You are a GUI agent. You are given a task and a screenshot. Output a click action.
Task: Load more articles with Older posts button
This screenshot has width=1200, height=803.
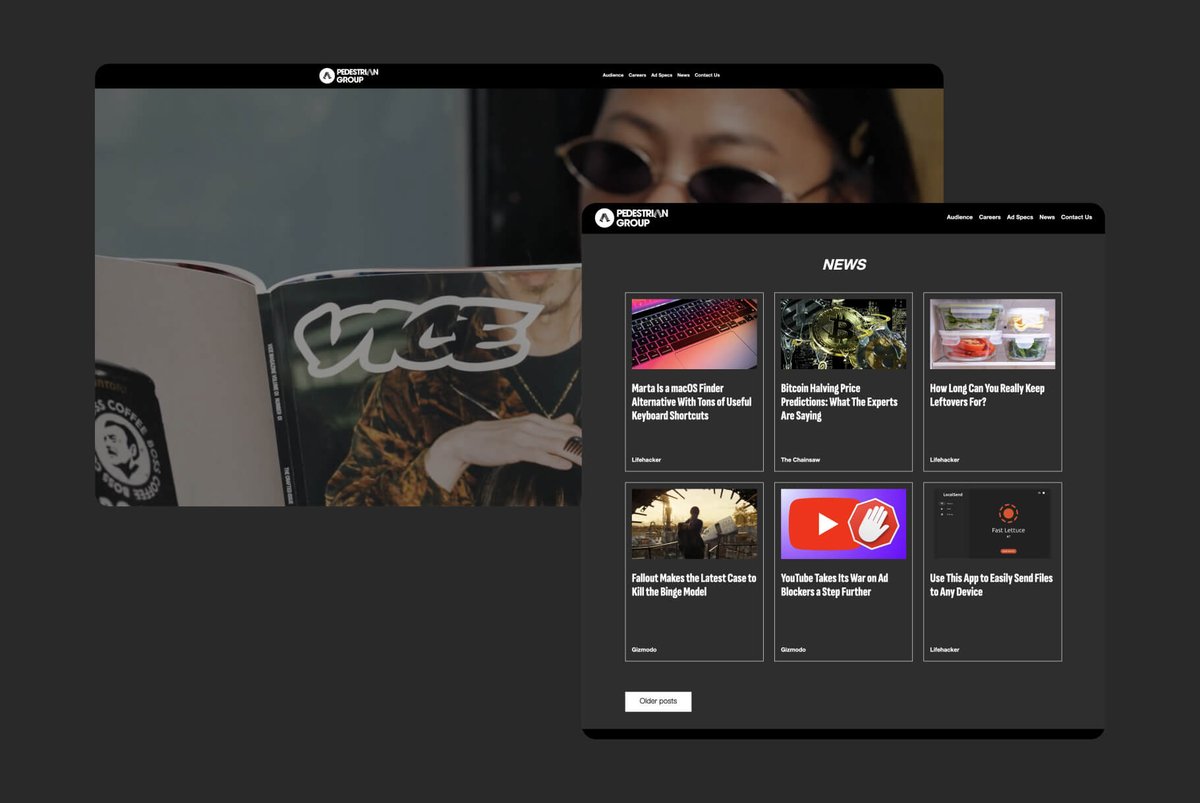(x=658, y=701)
